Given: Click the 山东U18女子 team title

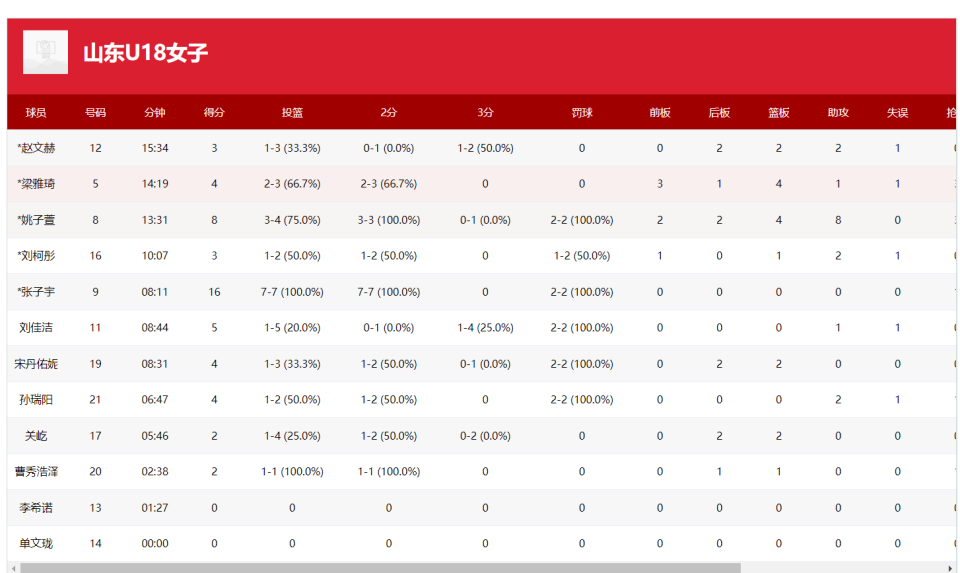Looking at the screenshot, I should [x=145, y=53].
